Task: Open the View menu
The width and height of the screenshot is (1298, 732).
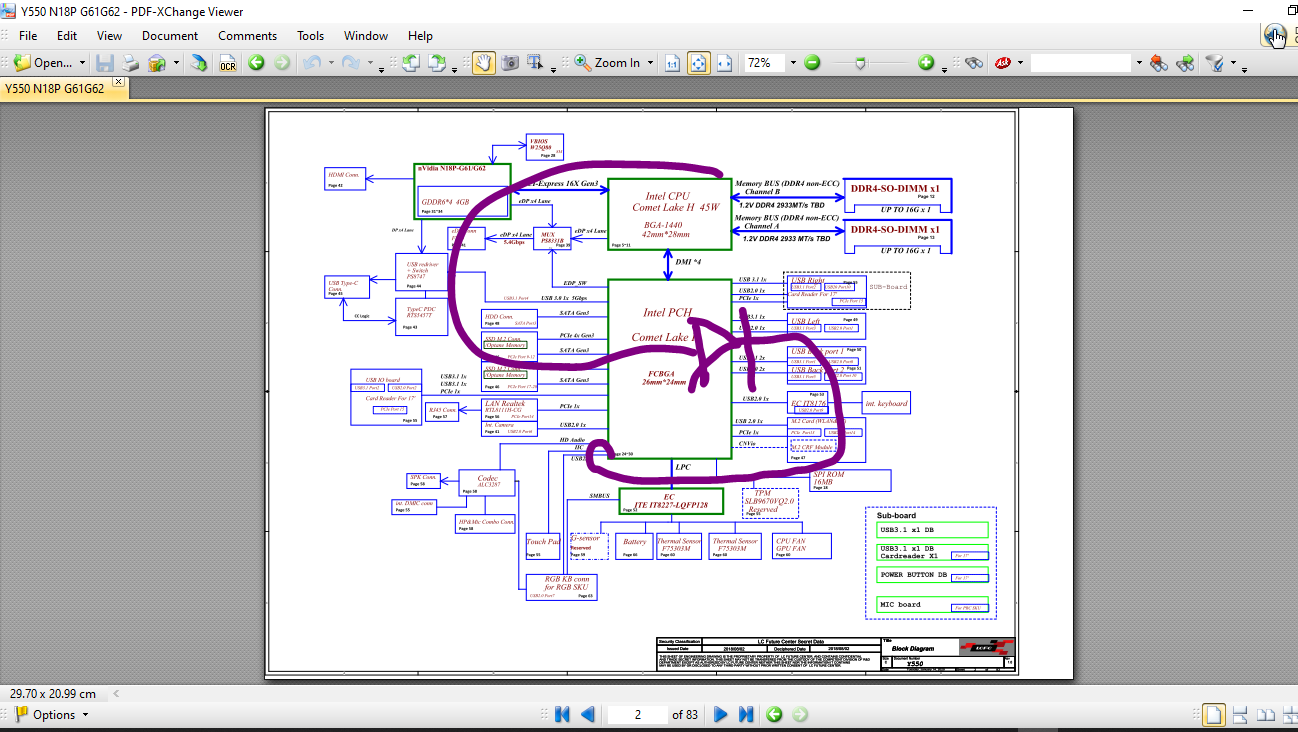Action: click(110, 36)
